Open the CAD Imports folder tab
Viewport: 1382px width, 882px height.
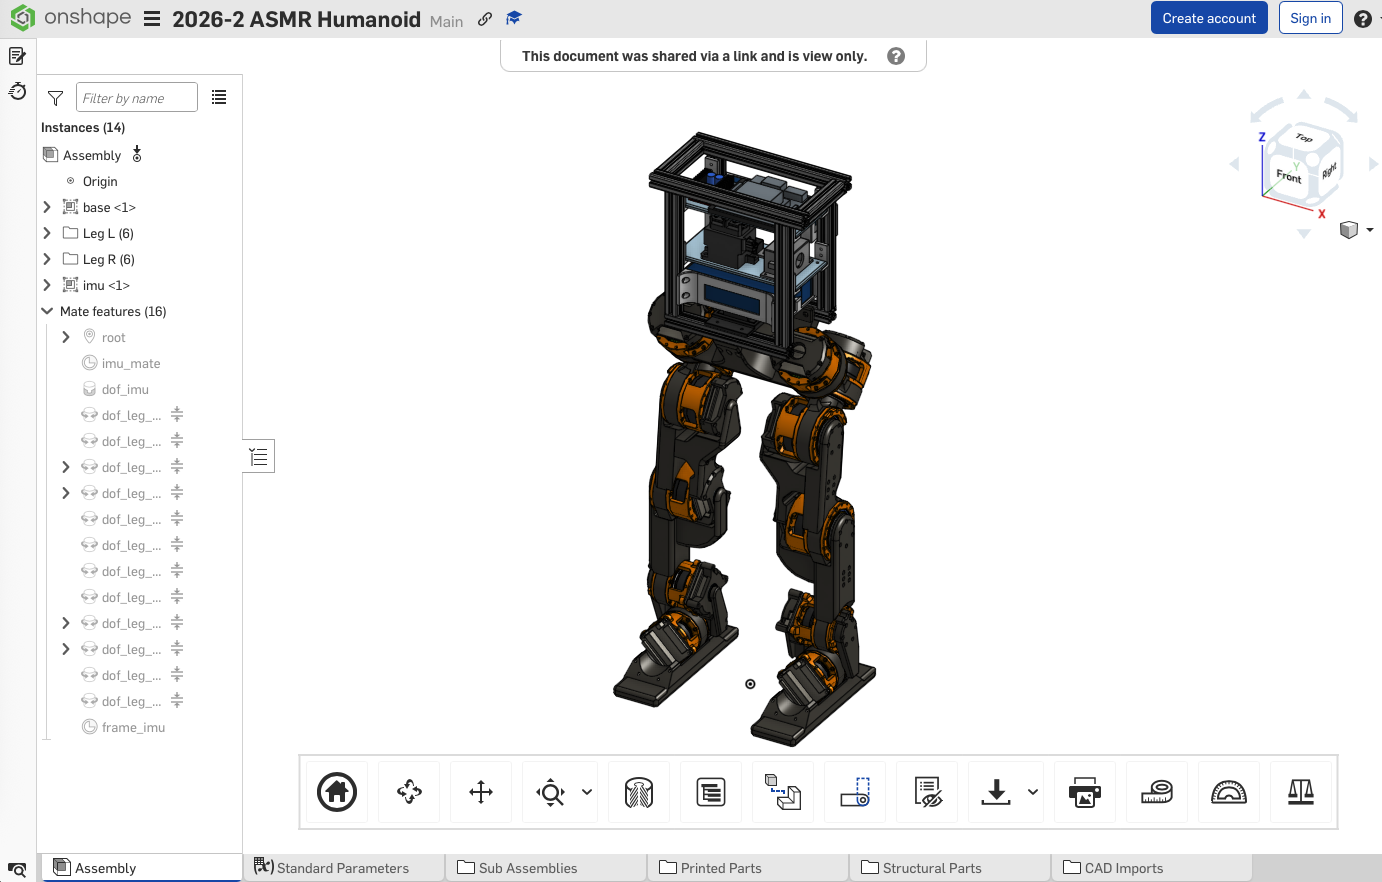tap(1153, 868)
